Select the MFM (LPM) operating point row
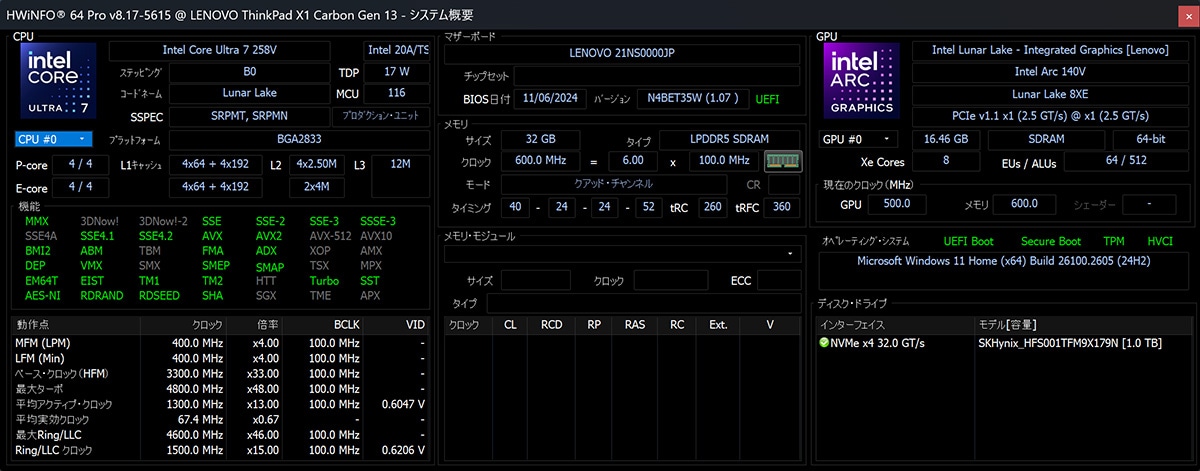1200x471 pixels. [222, 343]
